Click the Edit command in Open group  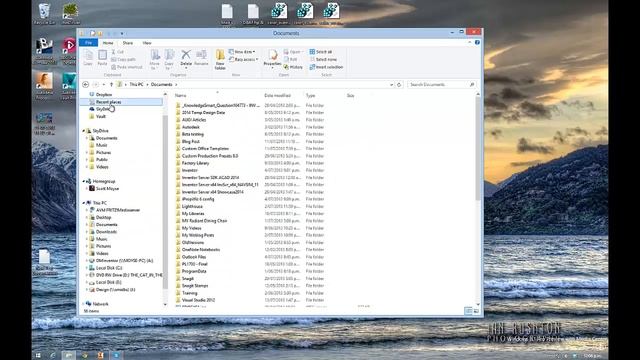[290, 59]
